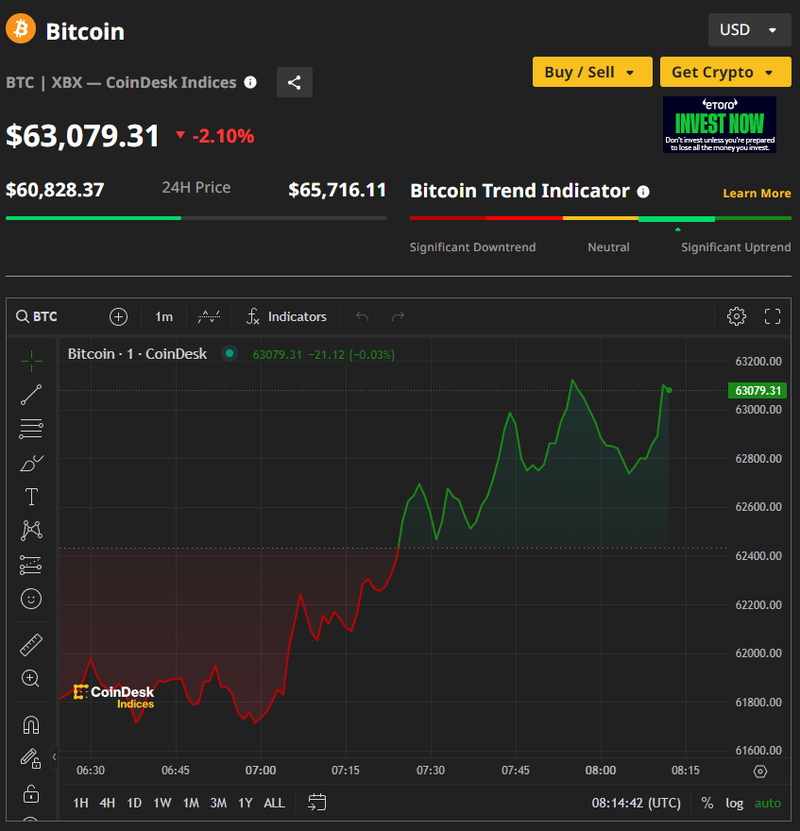Add a symbol to compare with plus icon

118,317
